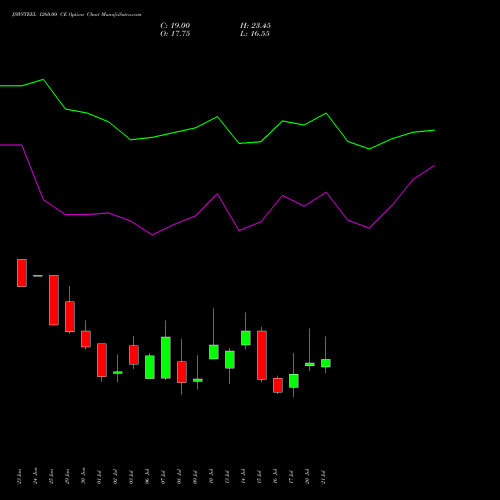Click the 13 Jul date label
The image size is (500, 500).
[227, 477]
